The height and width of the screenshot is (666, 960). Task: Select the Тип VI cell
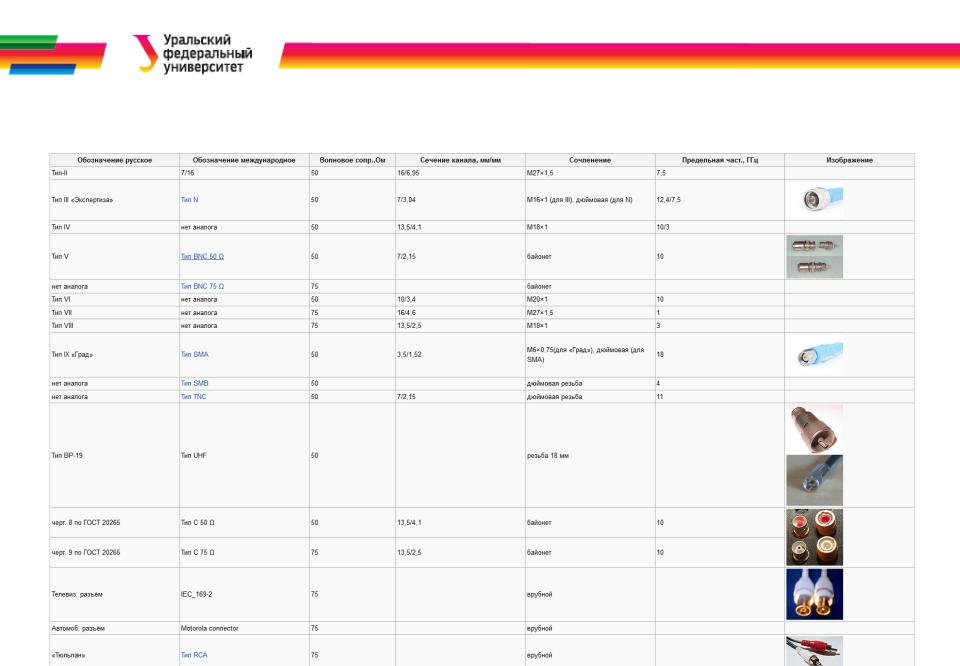pyautogui.click(x=114, y=299)
